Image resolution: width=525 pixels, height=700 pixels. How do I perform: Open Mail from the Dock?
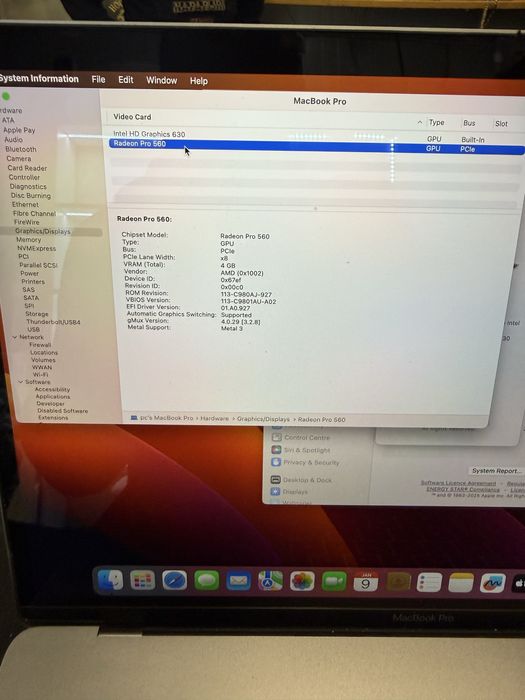(238, 581)
